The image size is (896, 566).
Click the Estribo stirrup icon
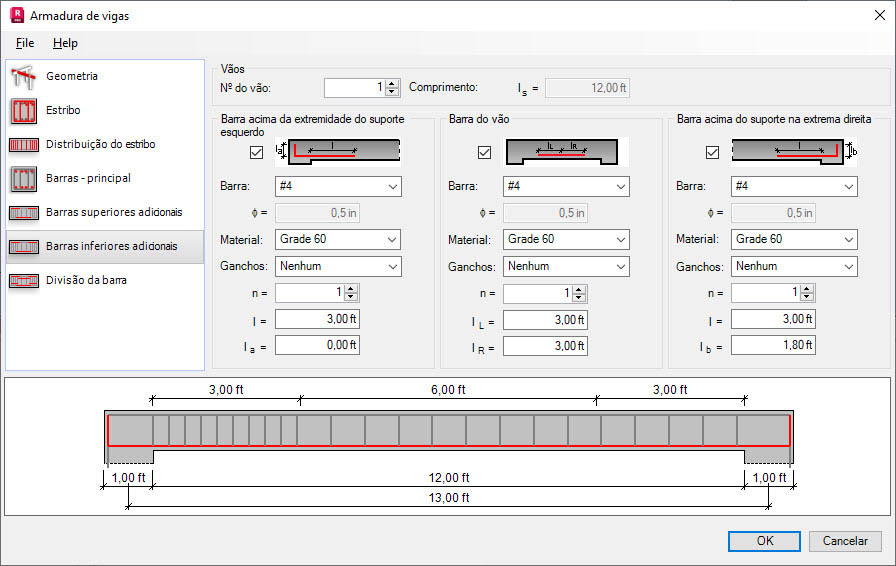pyautogui.click(x=23, y=111)
